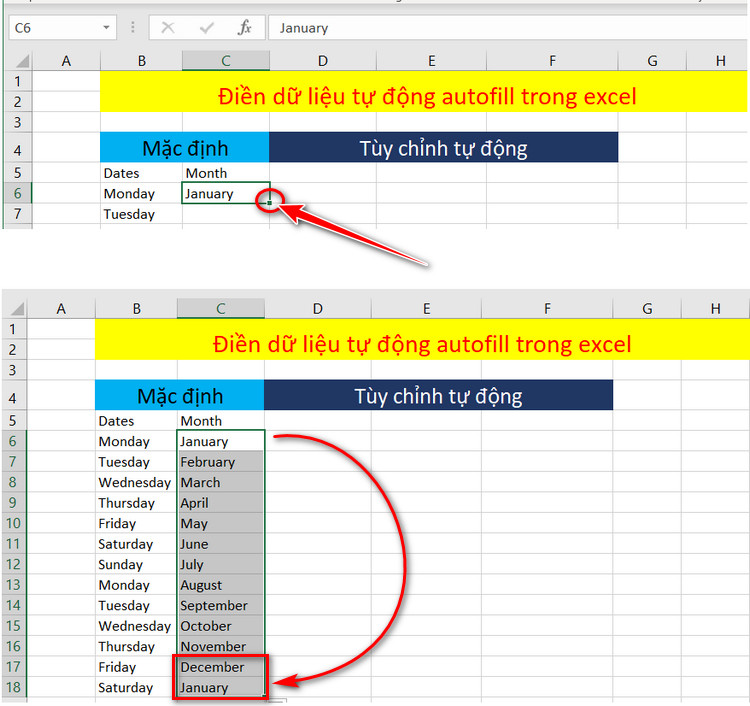
Task: Select column C header in upper spreadsheet
Action: pos(226,61)
